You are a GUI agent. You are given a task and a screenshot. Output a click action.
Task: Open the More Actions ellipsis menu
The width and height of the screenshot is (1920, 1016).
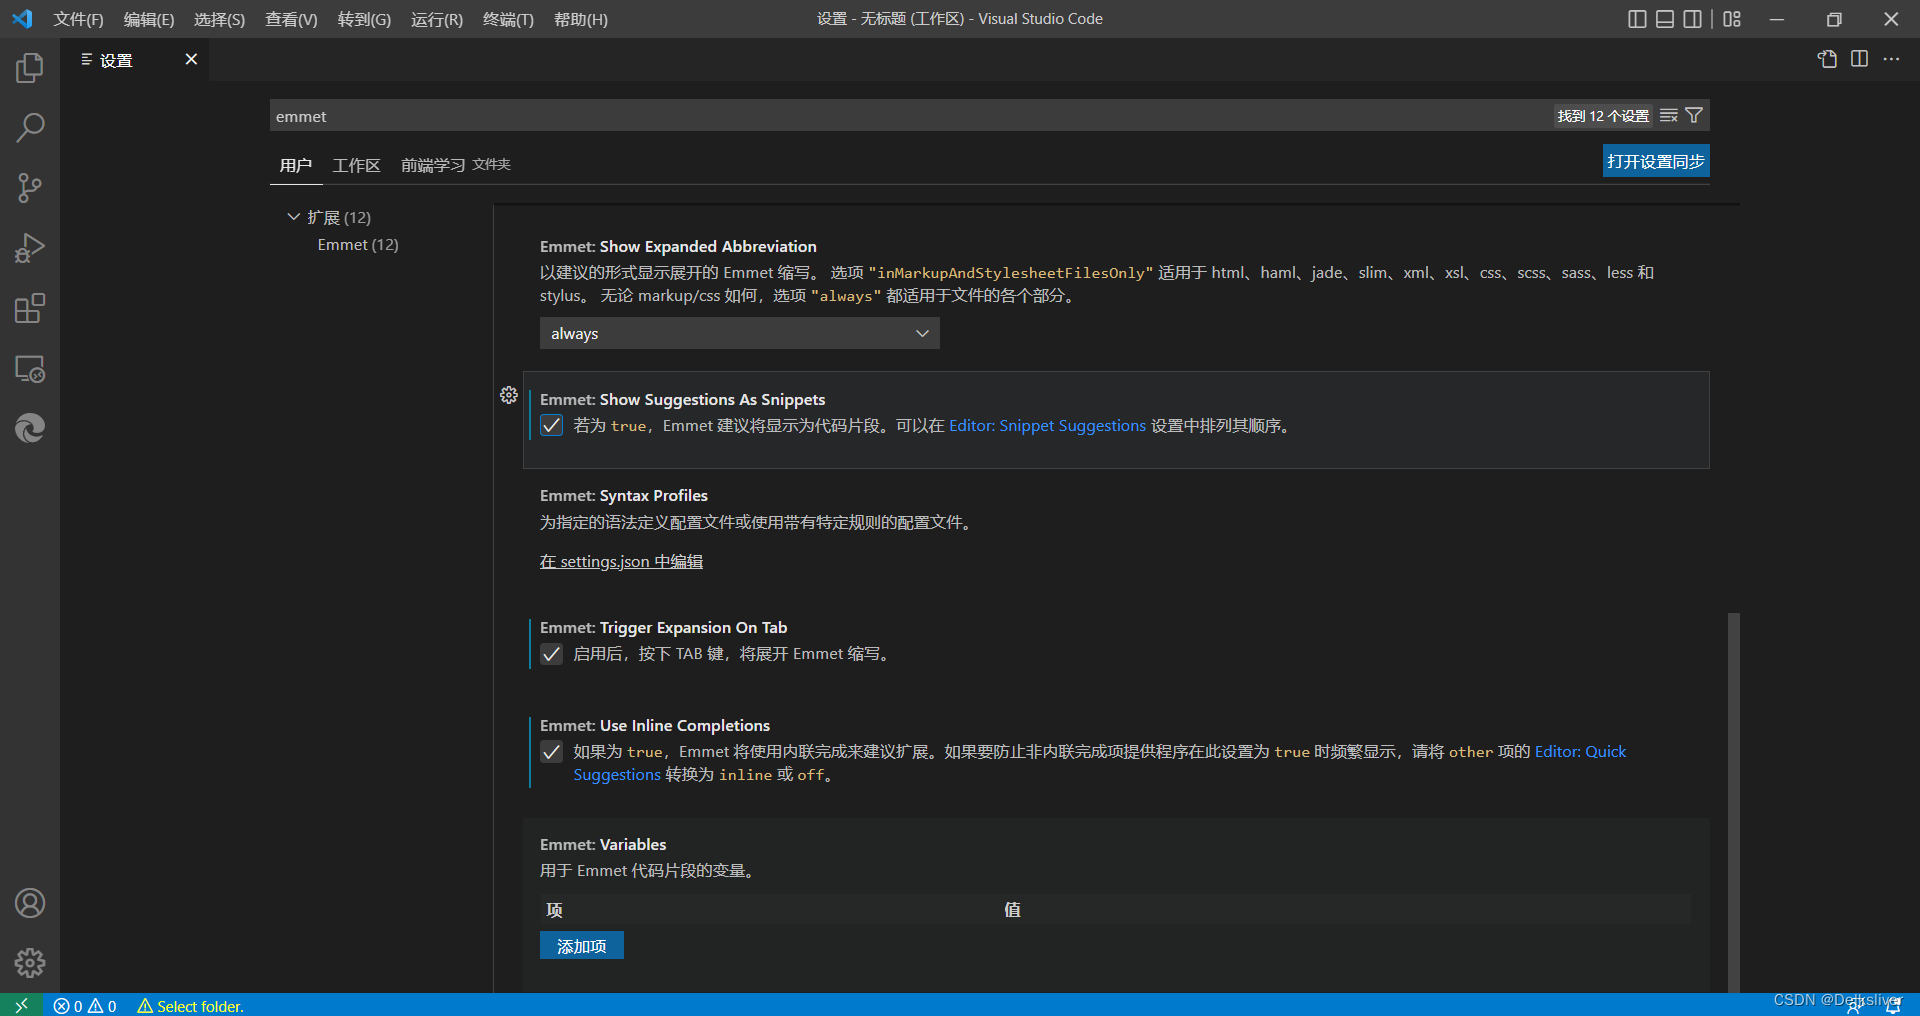click(x=1891, y=59)
